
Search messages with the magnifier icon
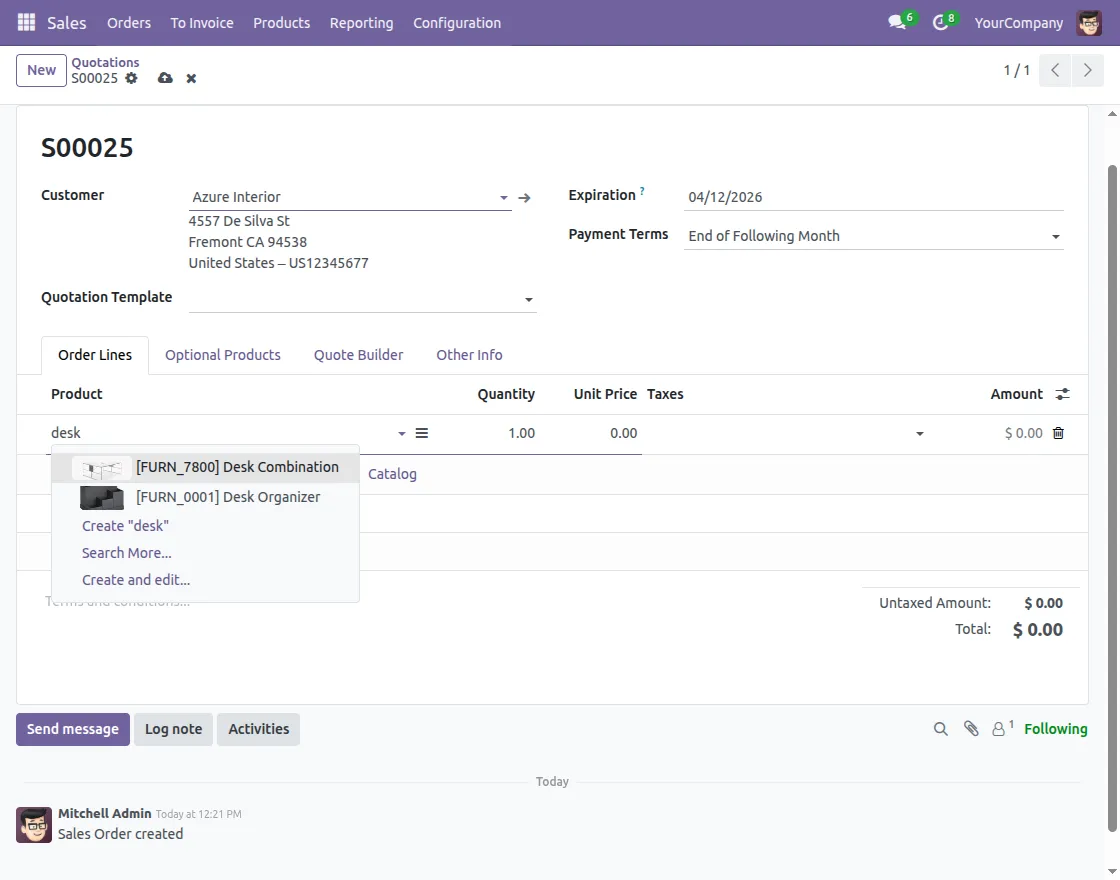click(940, 729)
